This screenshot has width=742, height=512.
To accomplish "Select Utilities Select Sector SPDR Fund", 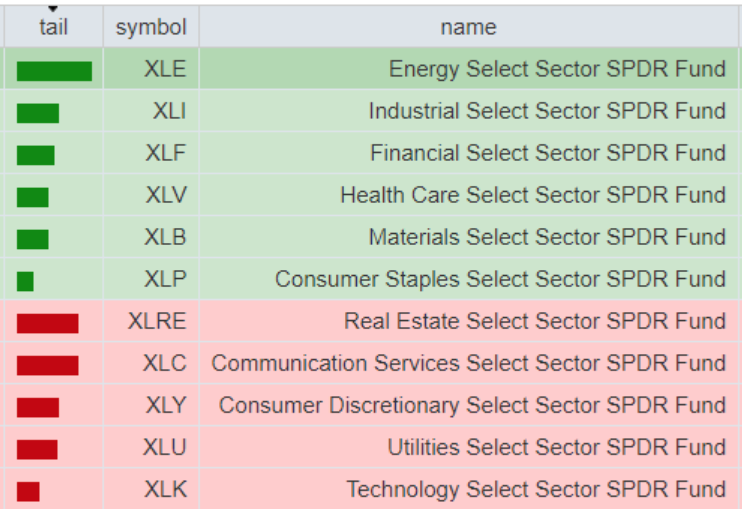I will [x=557, y=447].
